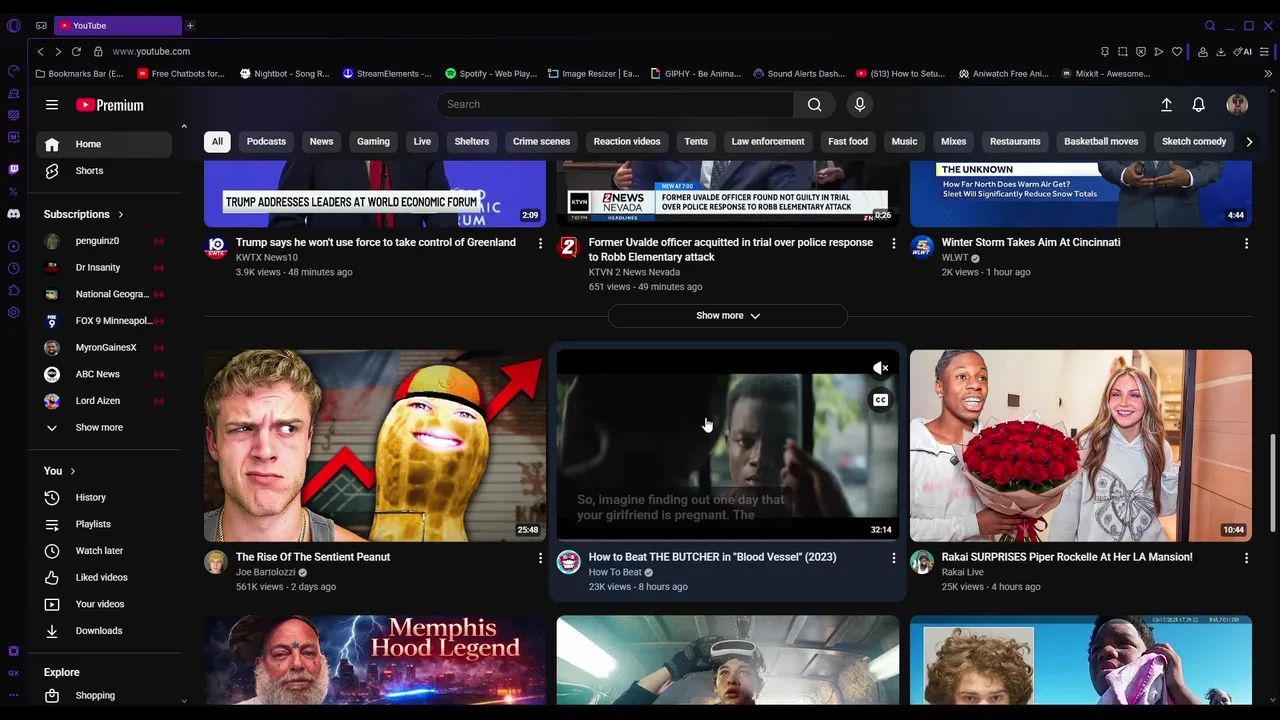Open ABC News subscription channel

pos(104,374)
